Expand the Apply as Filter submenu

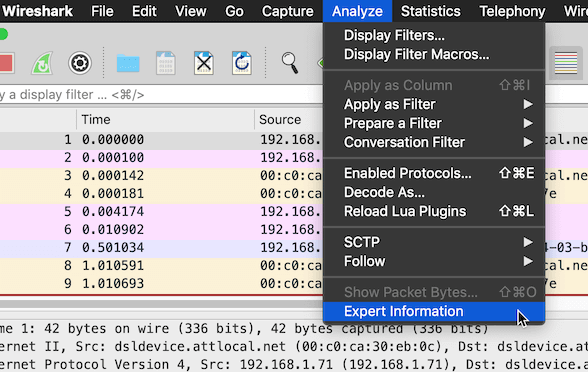[434, 104]
